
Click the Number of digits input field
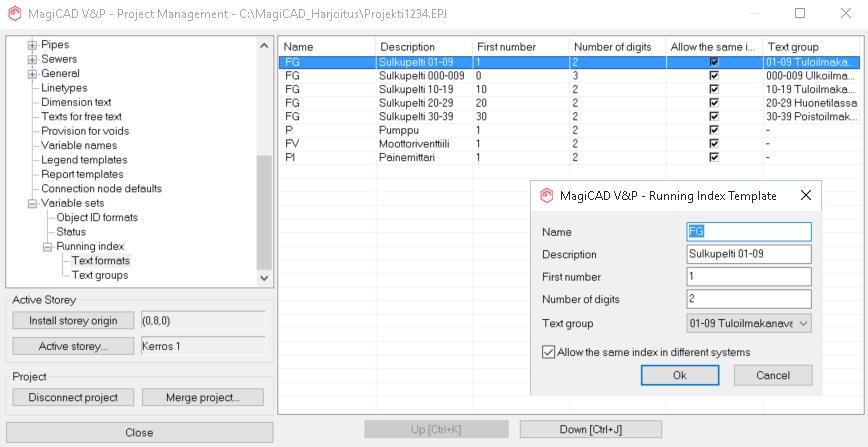pos(749,299)
